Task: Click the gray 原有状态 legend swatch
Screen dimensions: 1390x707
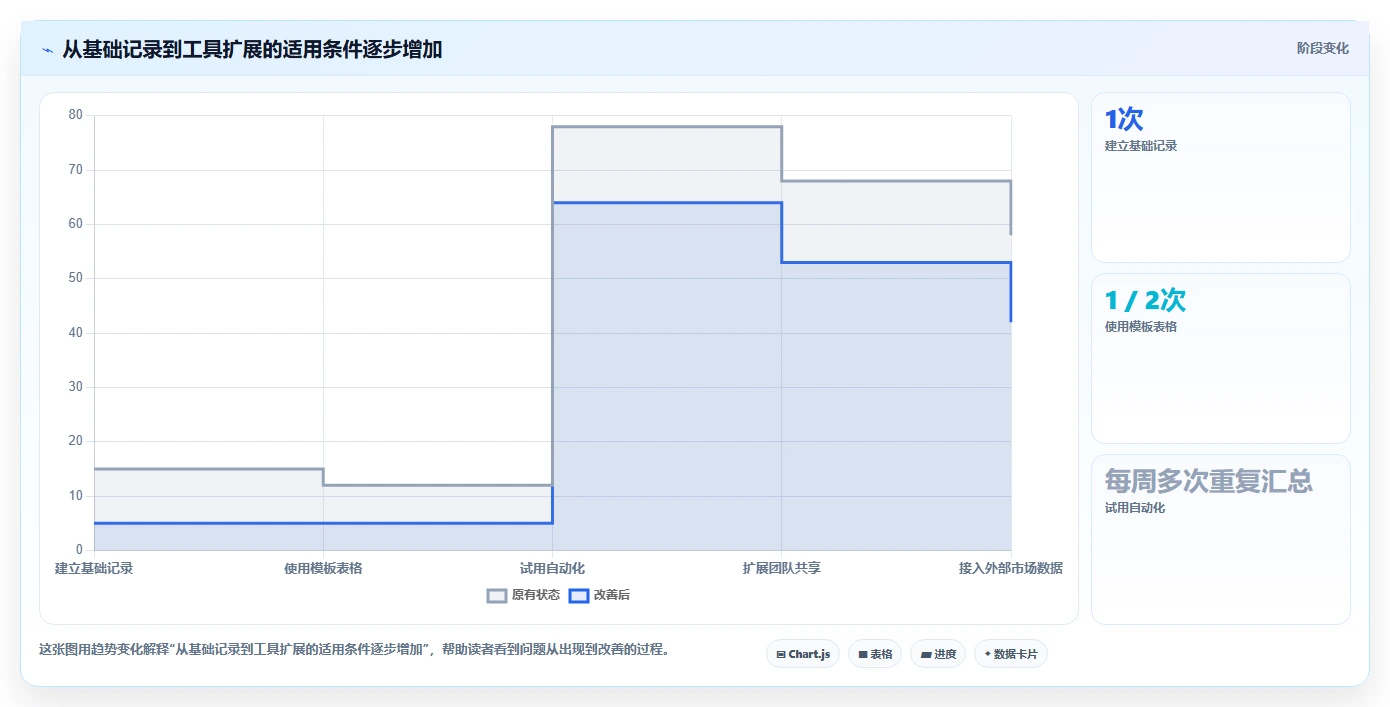Action: 497,595
